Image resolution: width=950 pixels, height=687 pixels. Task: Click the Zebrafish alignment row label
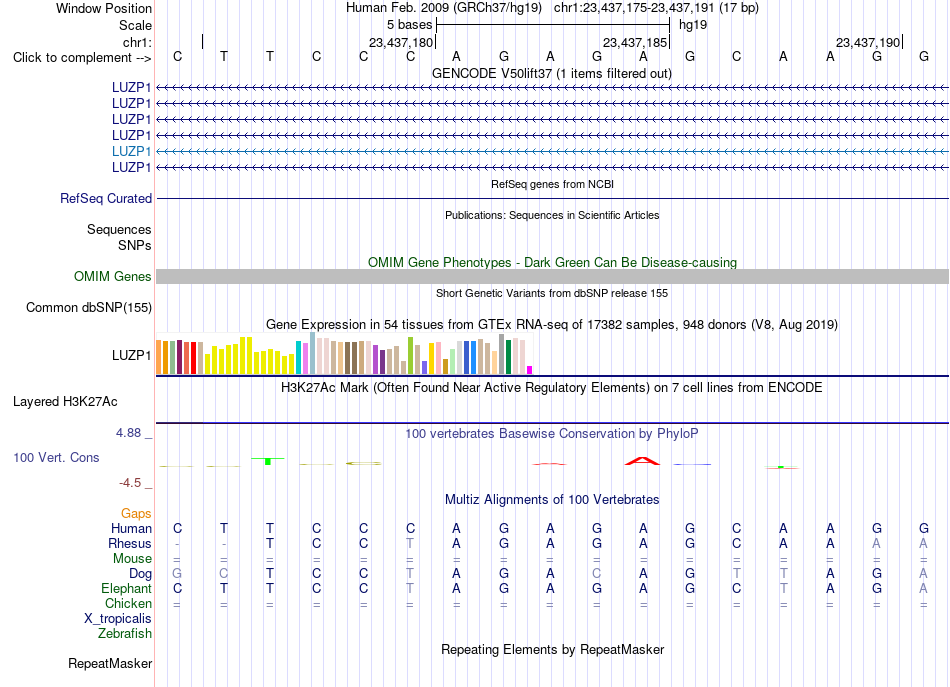point(125,633)
